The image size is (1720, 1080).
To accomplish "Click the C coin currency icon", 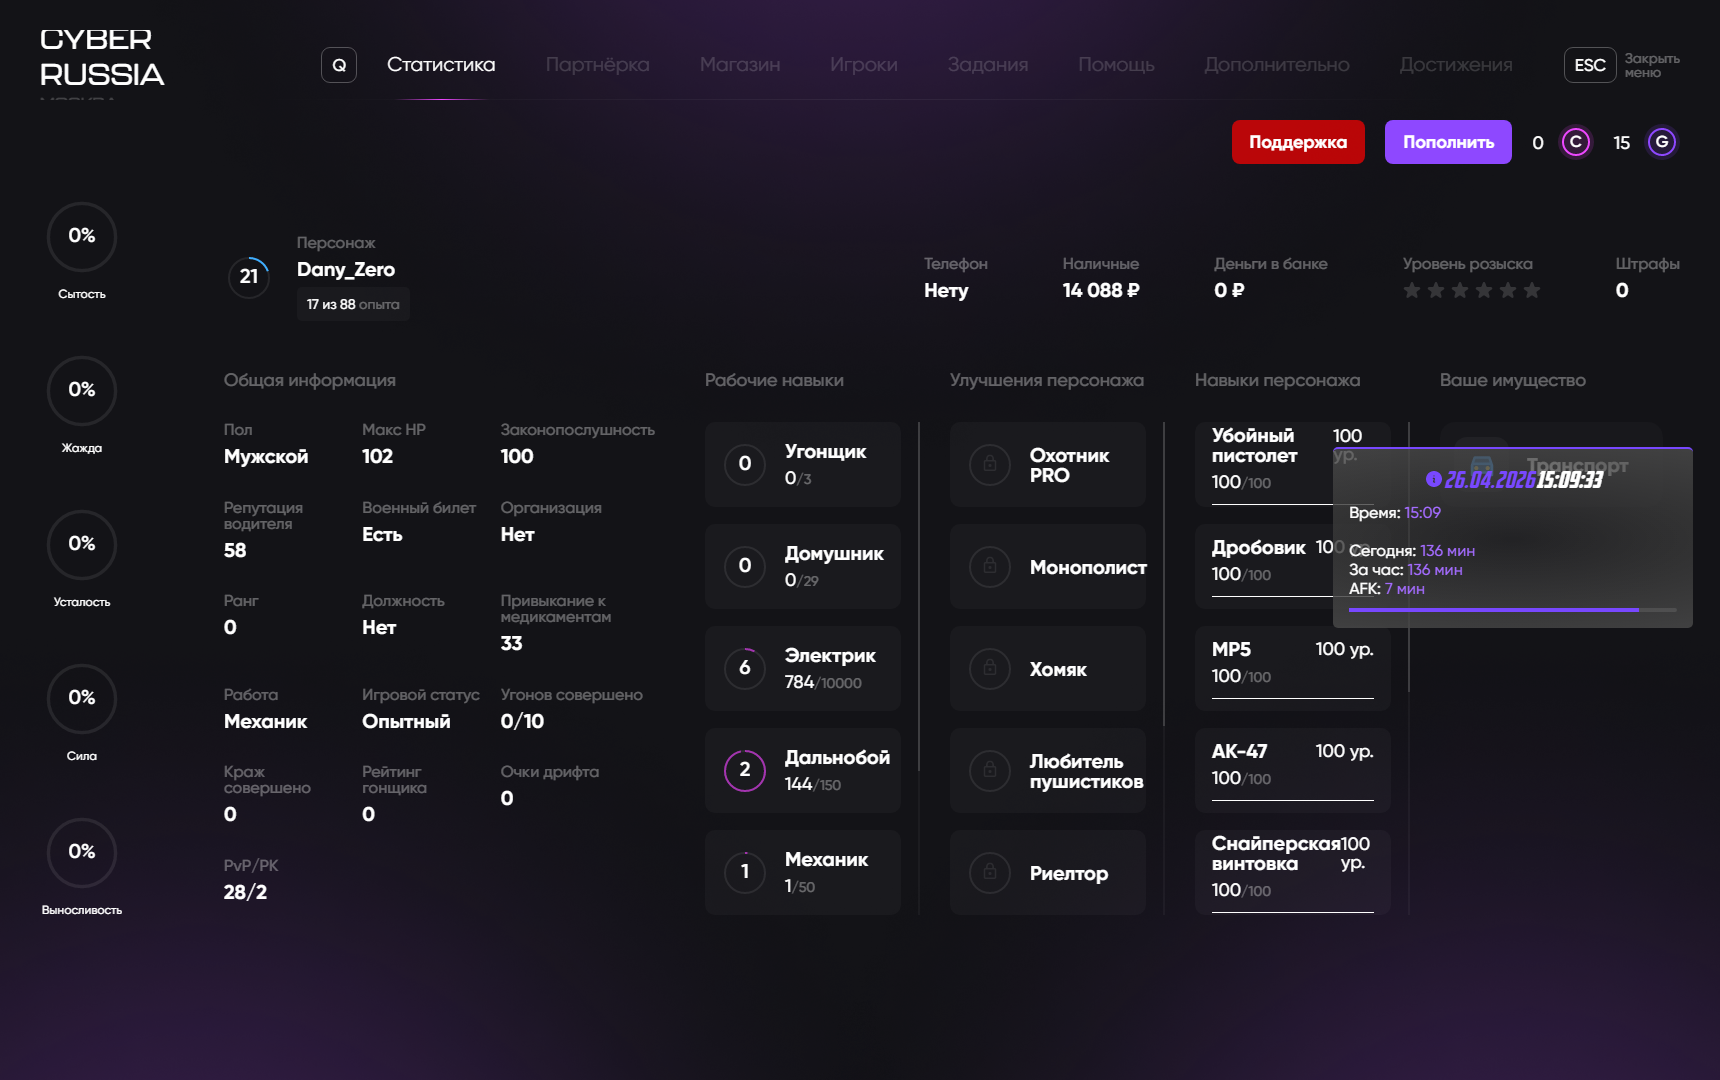I will [x=1576, y=142].
